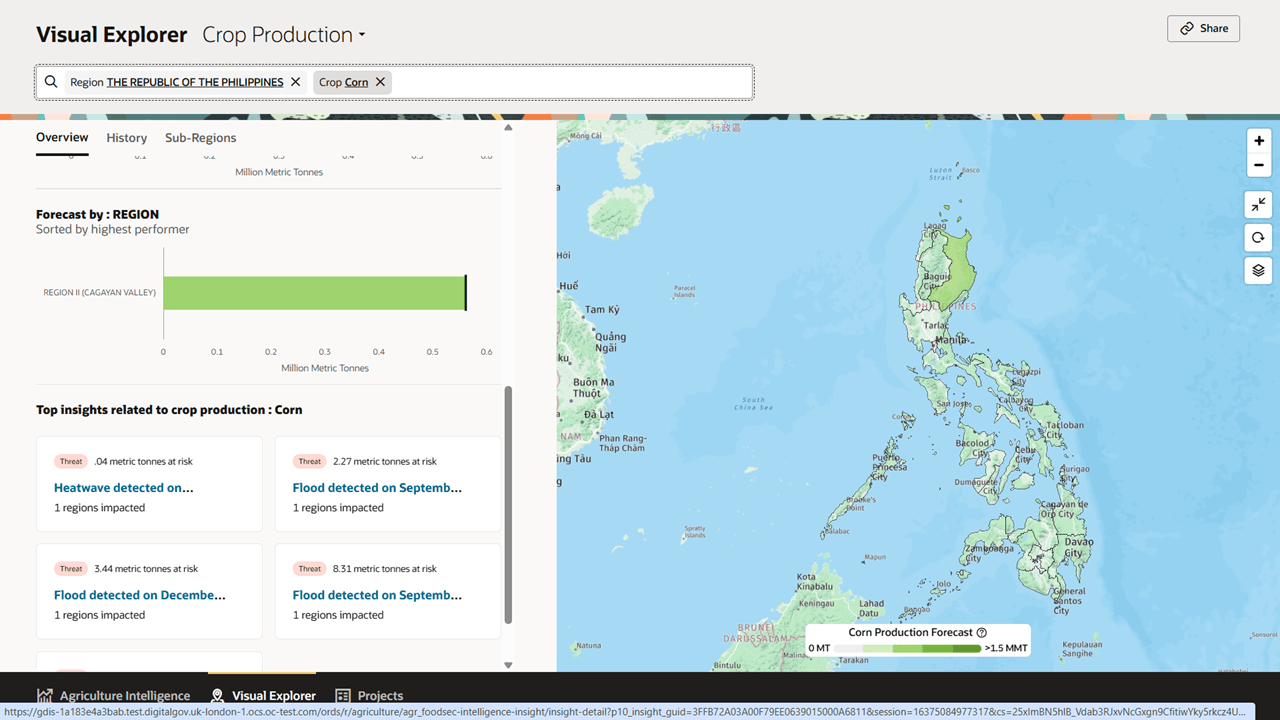Click the Share button
Screen dimensions: 1280x720
pos(1203,28)
